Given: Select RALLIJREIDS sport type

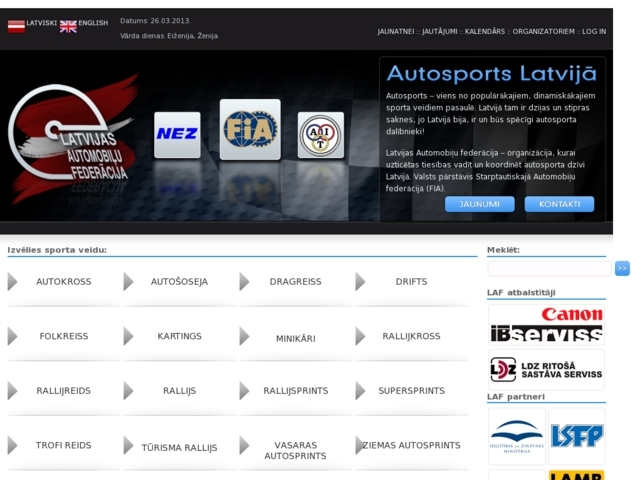Looking at the screenshot, I should pos(64,391).
